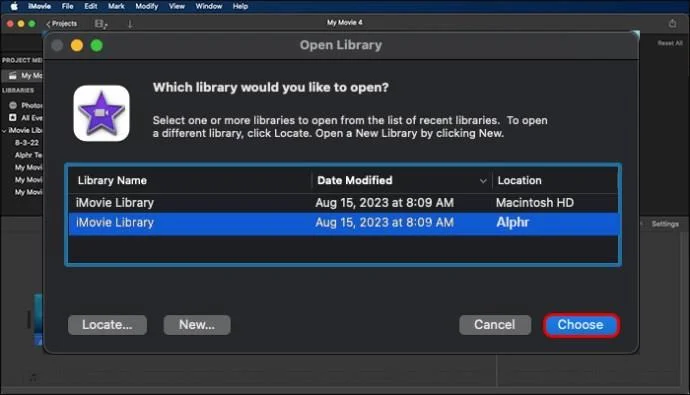Click the Share icon in iMovie toolbar
Image resolution: width=690 pixels, height=395 pixels.
(x=672, y=23)
